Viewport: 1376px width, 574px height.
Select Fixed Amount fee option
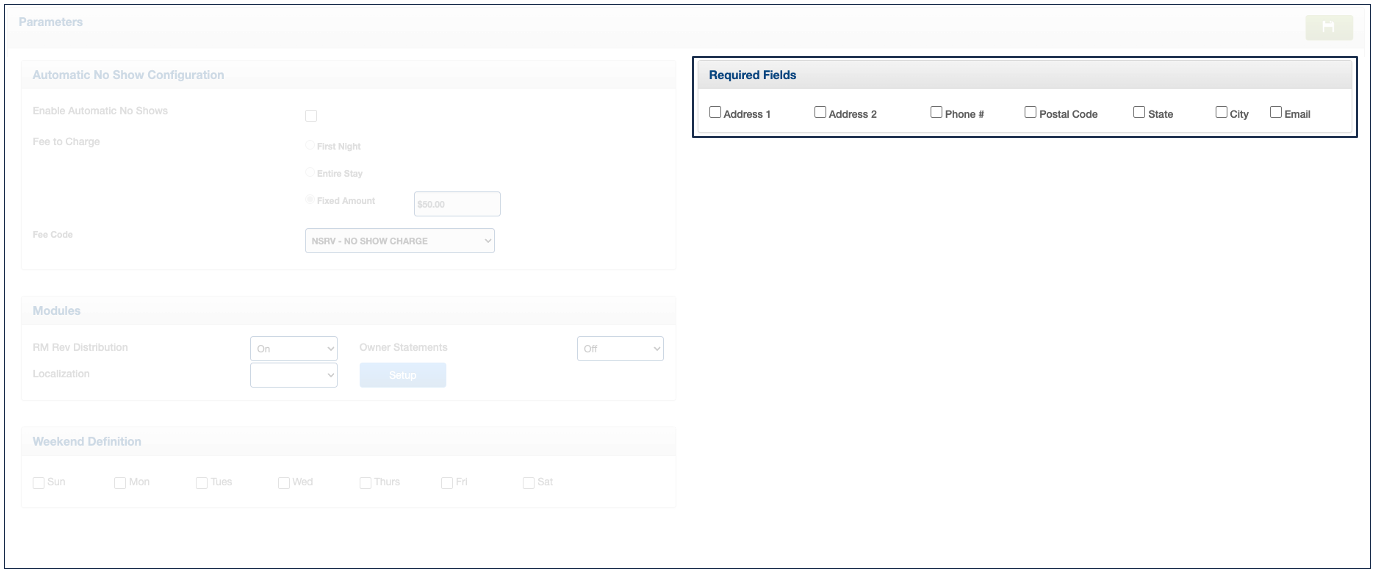click(310, 200)
